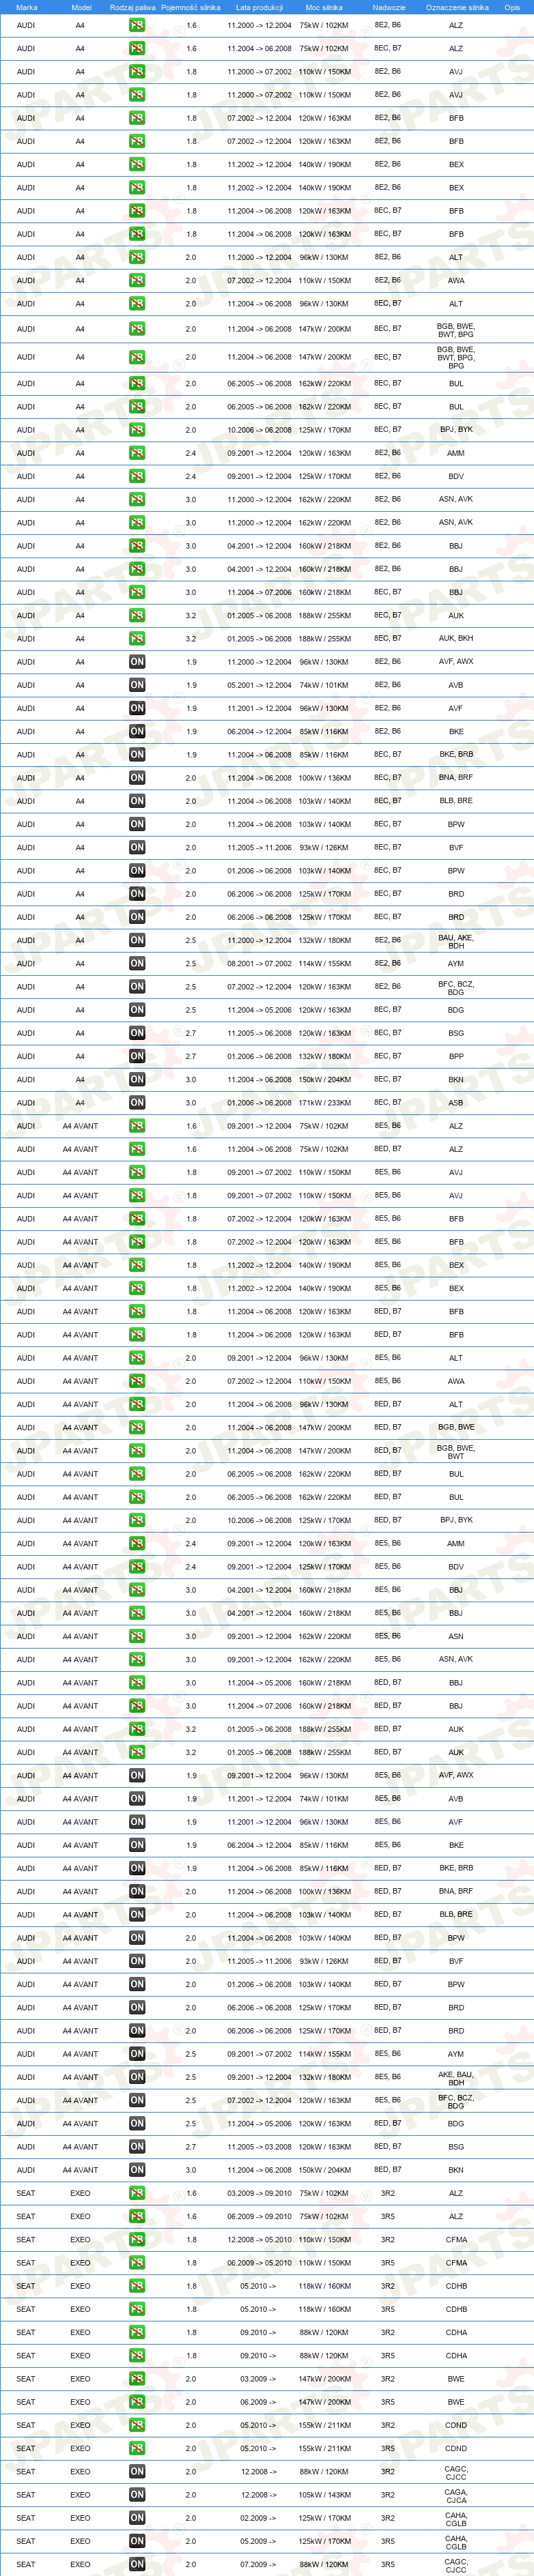534x2576 pixels.
Task: Click petrol icon in AMM 8E5, B6 row
Action: click(137, 1543)
